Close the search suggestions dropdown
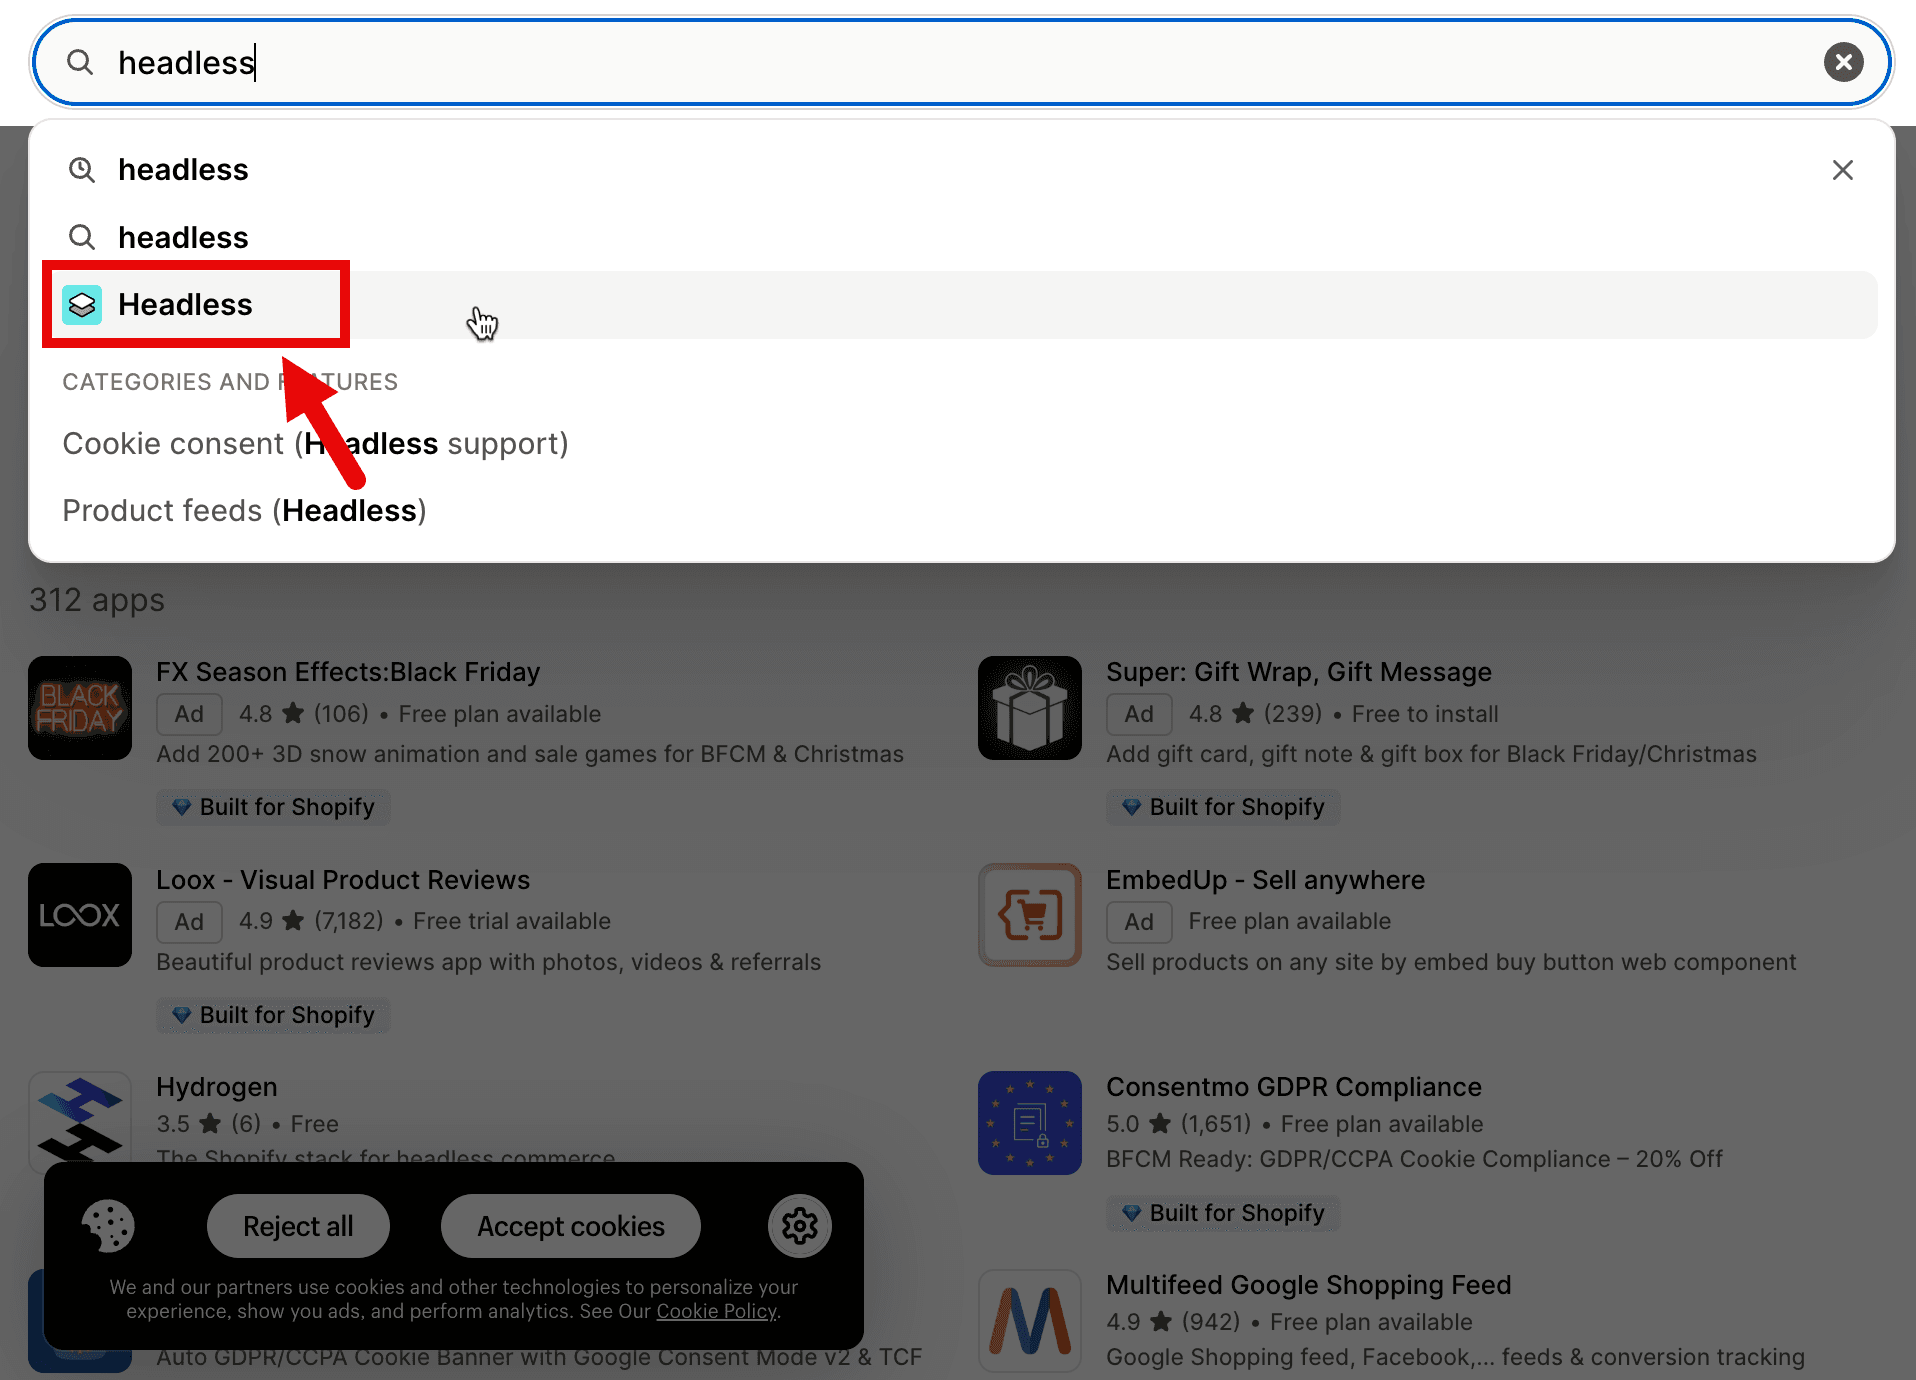1916x1380 pixels. (x=1842, y=170)
